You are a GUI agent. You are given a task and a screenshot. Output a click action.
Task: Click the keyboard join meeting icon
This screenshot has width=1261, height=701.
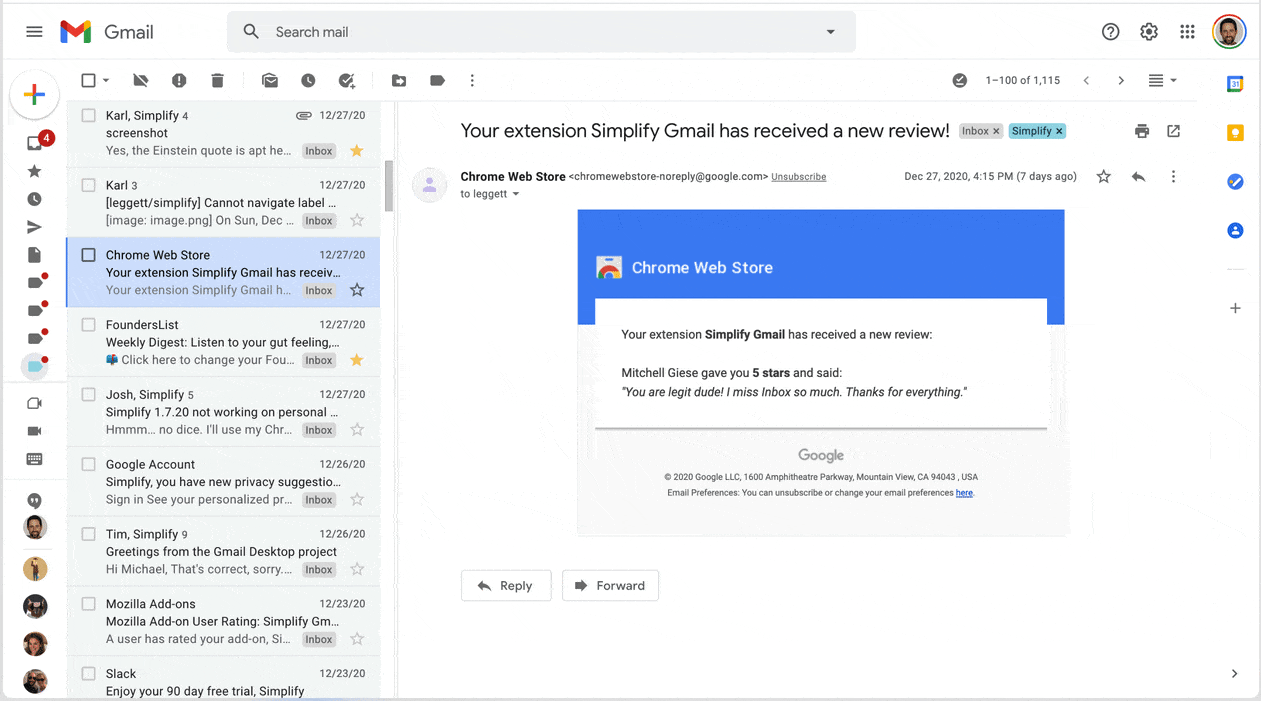[34, 459]
